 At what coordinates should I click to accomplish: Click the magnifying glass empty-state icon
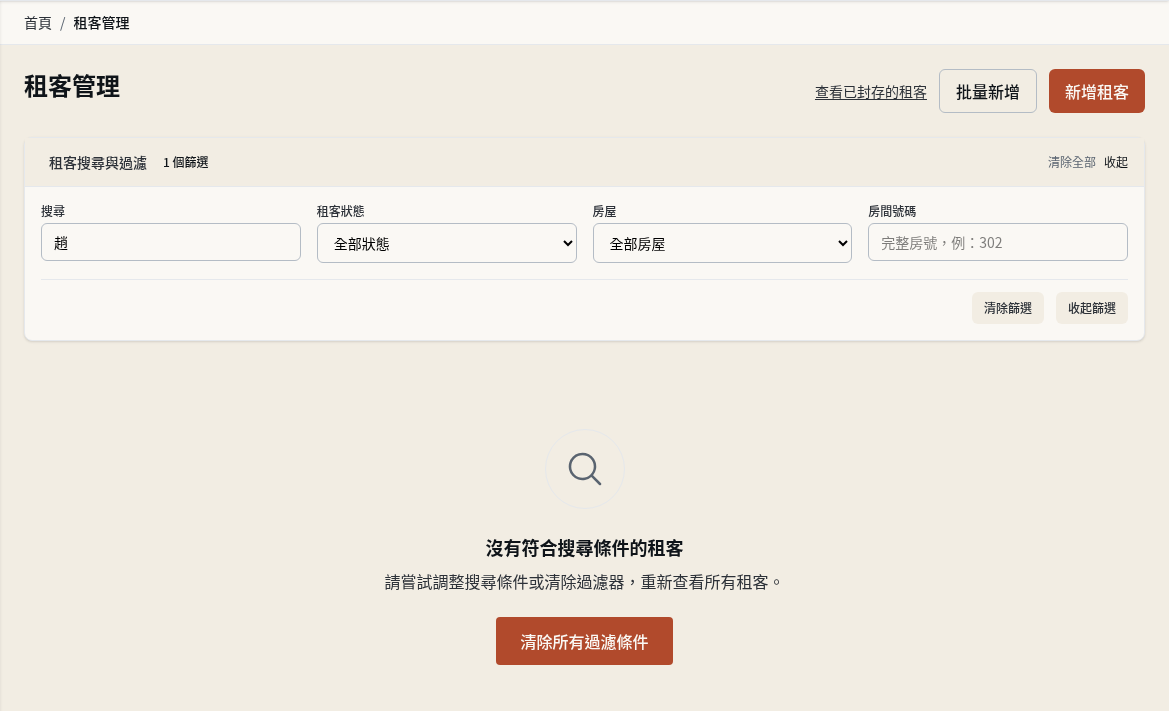[x=584, y=470]
